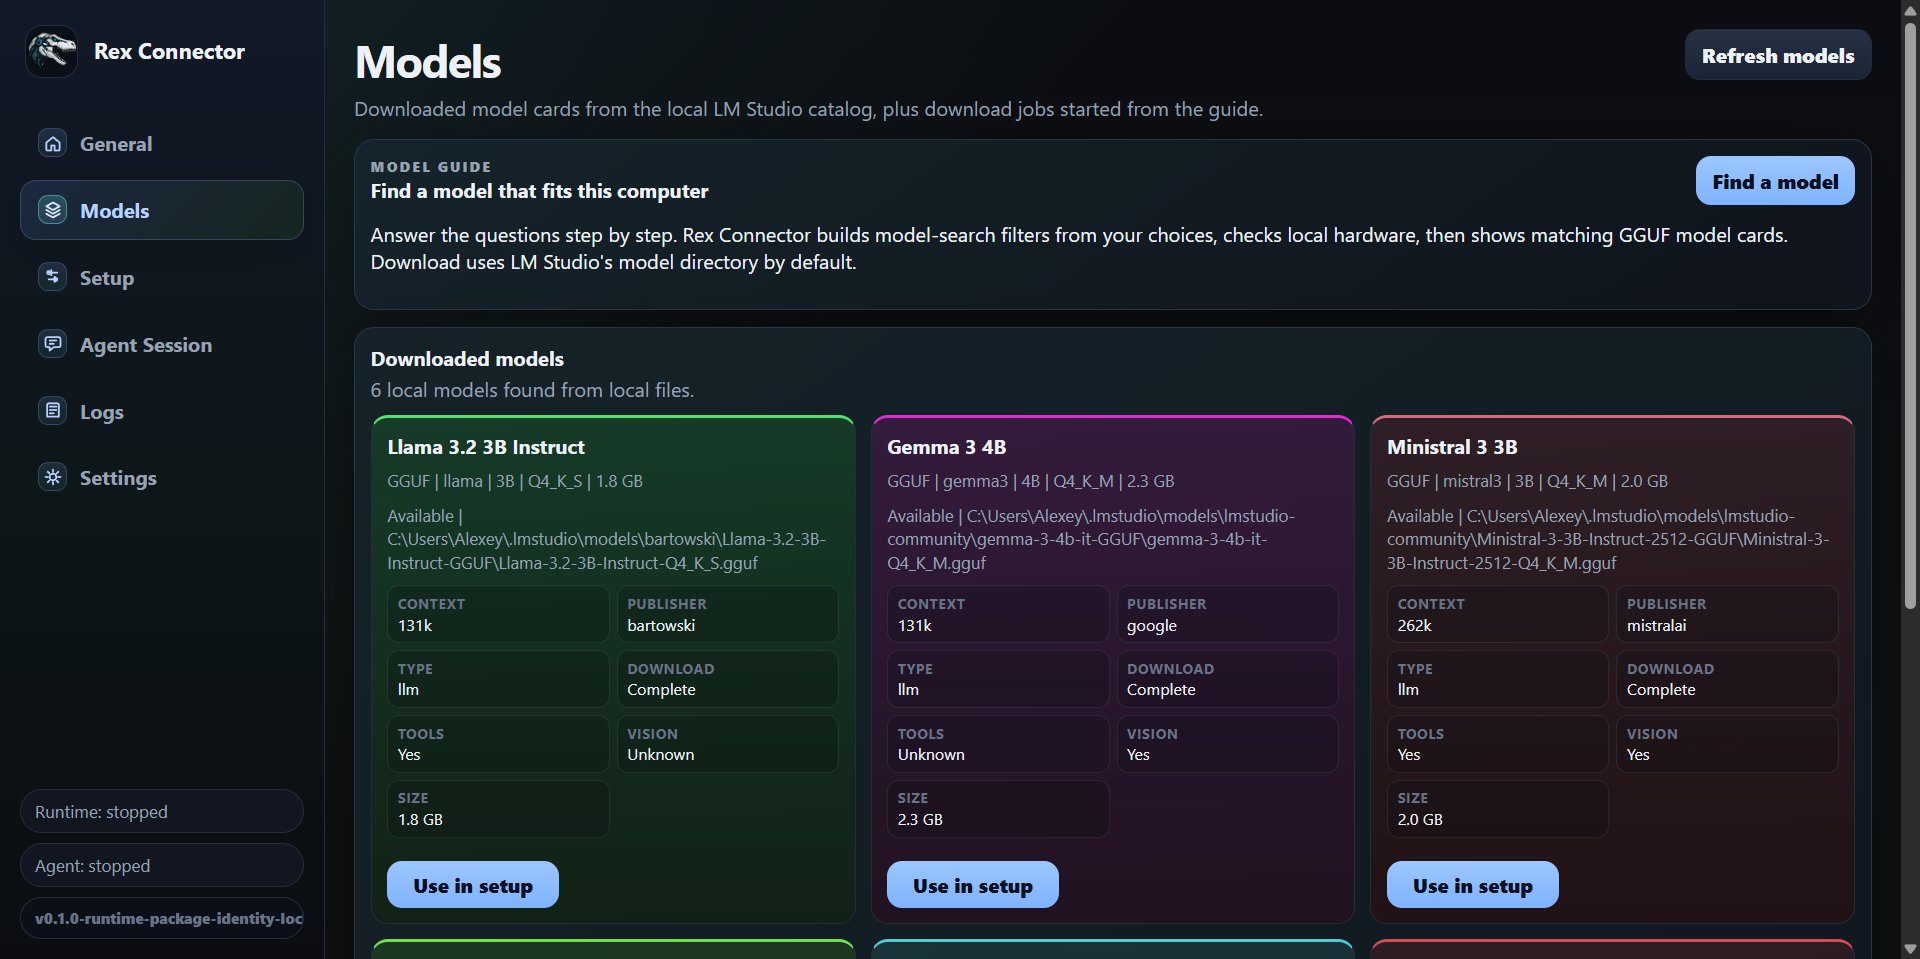Click the Logs document icon

coord(53,411)
